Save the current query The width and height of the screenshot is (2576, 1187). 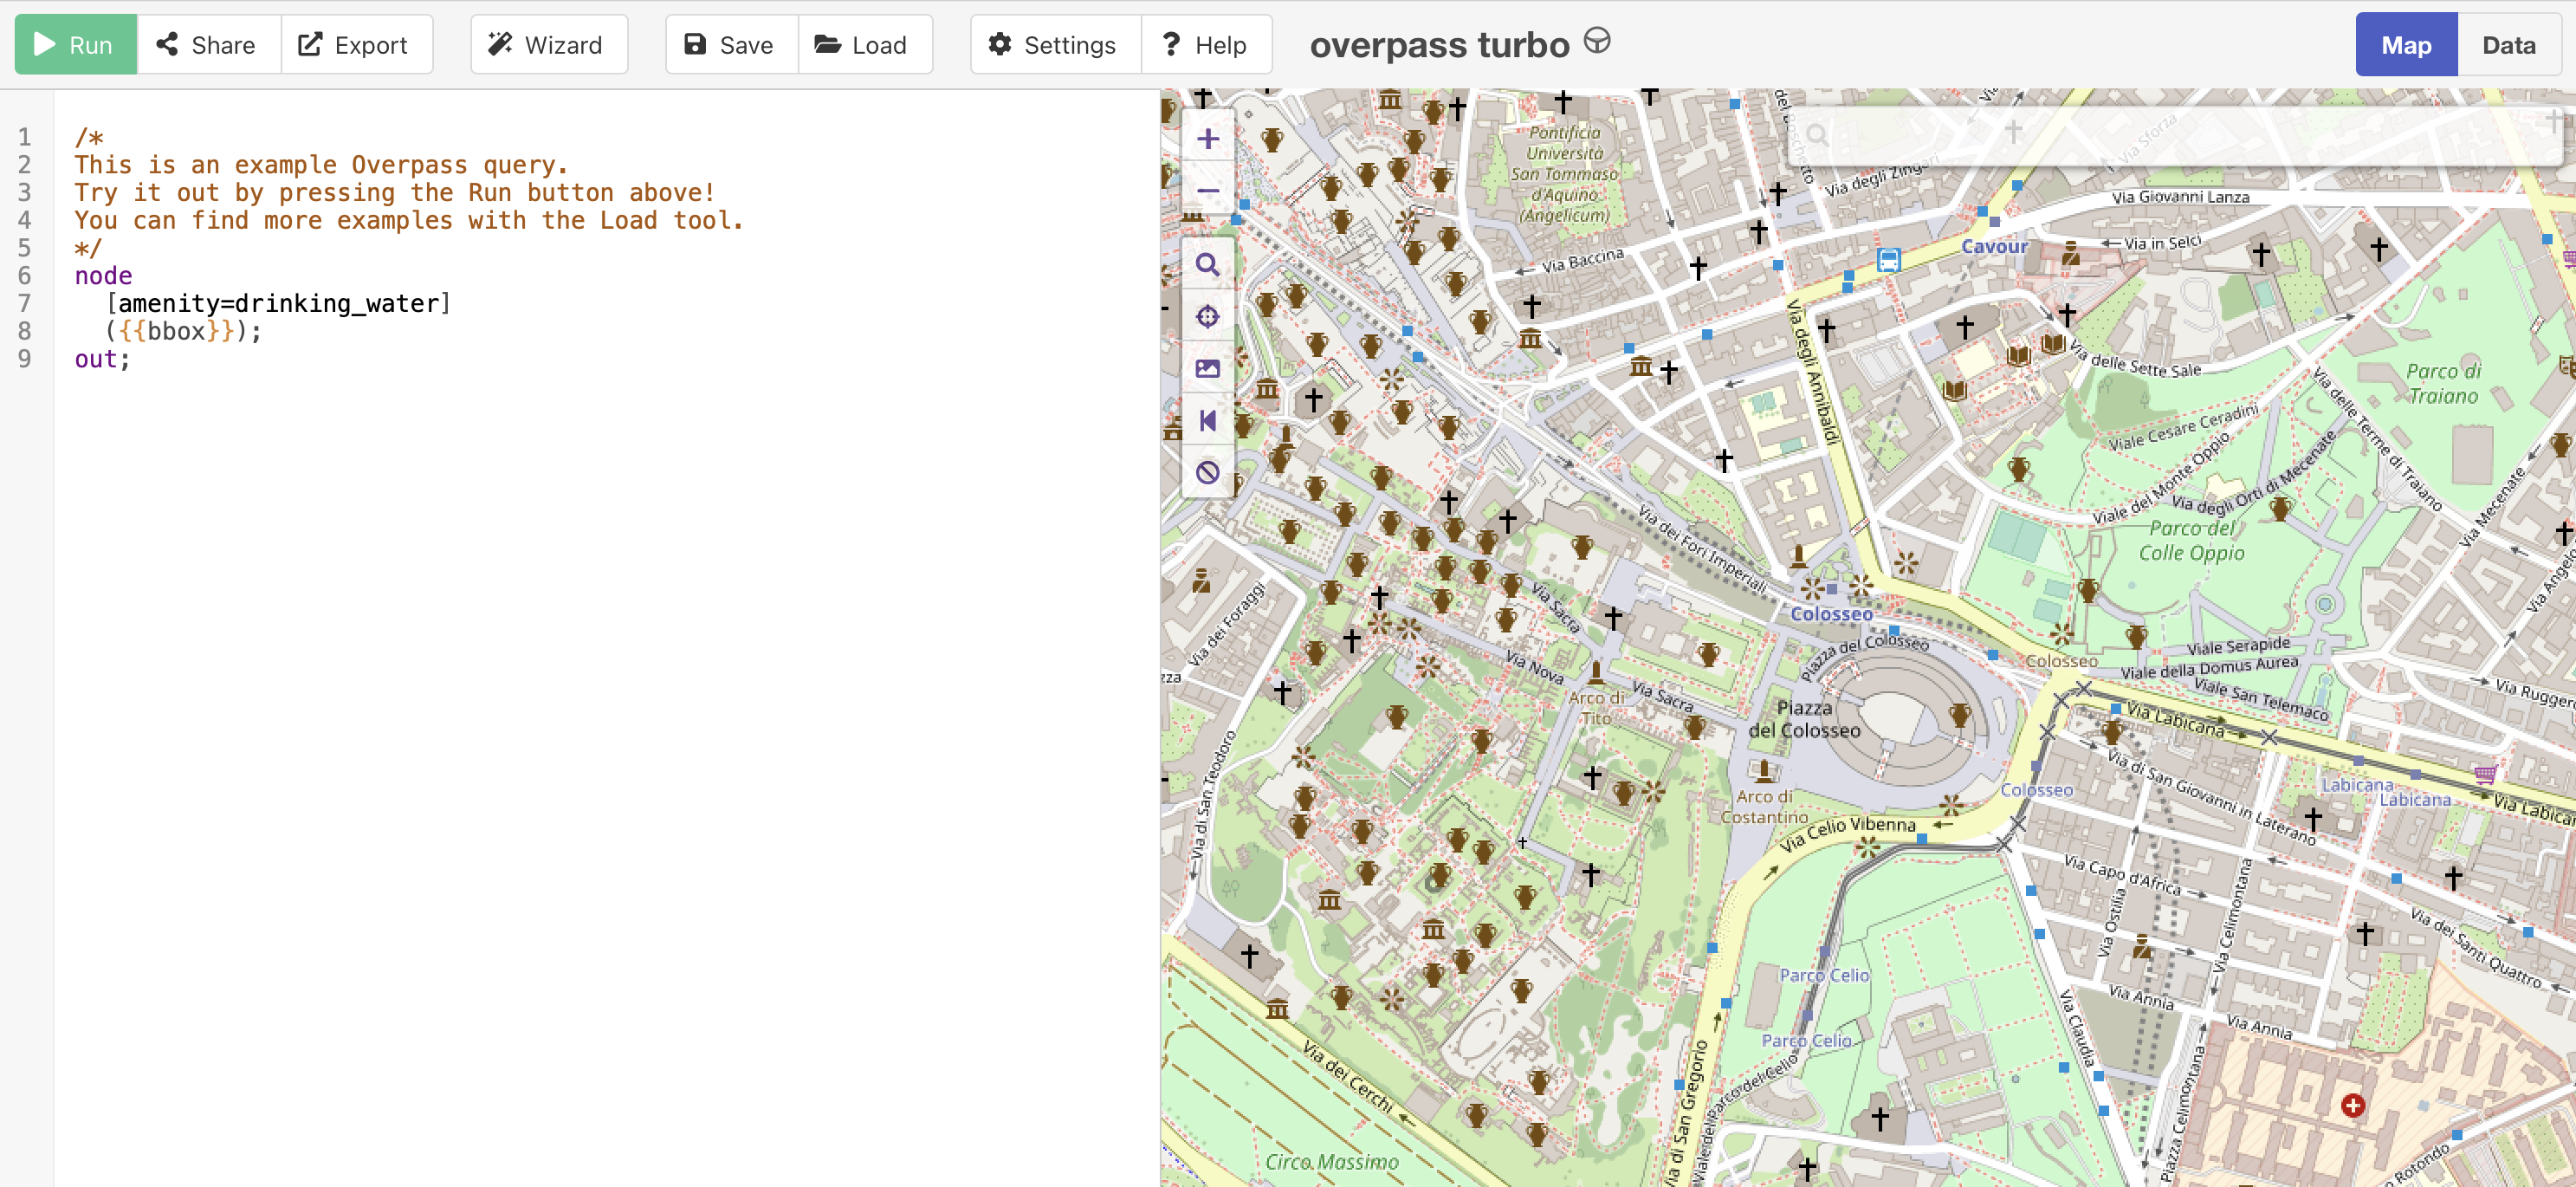[730, 45]
